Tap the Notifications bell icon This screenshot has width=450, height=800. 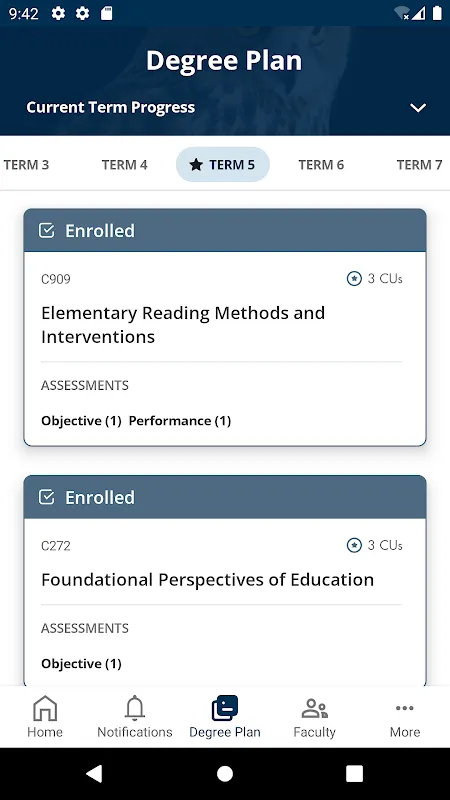click(x=135, y=709)
